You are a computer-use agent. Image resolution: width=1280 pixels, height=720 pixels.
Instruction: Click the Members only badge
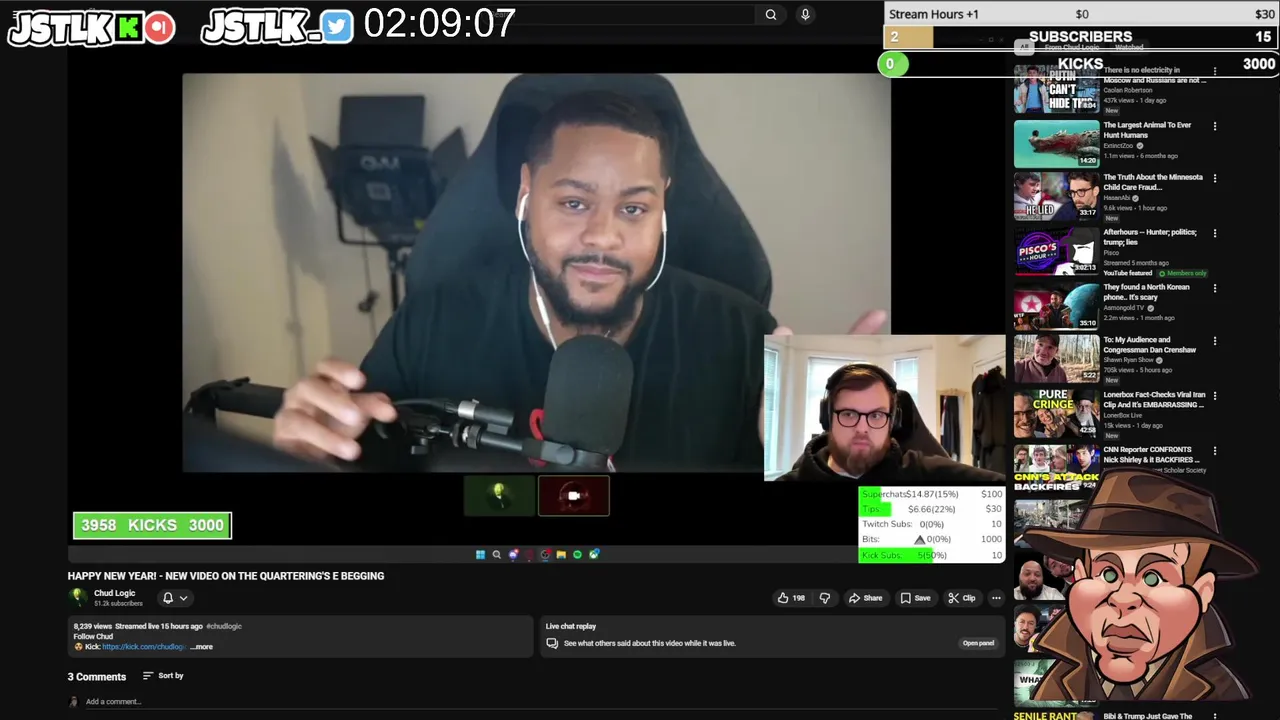(1183, 273)
